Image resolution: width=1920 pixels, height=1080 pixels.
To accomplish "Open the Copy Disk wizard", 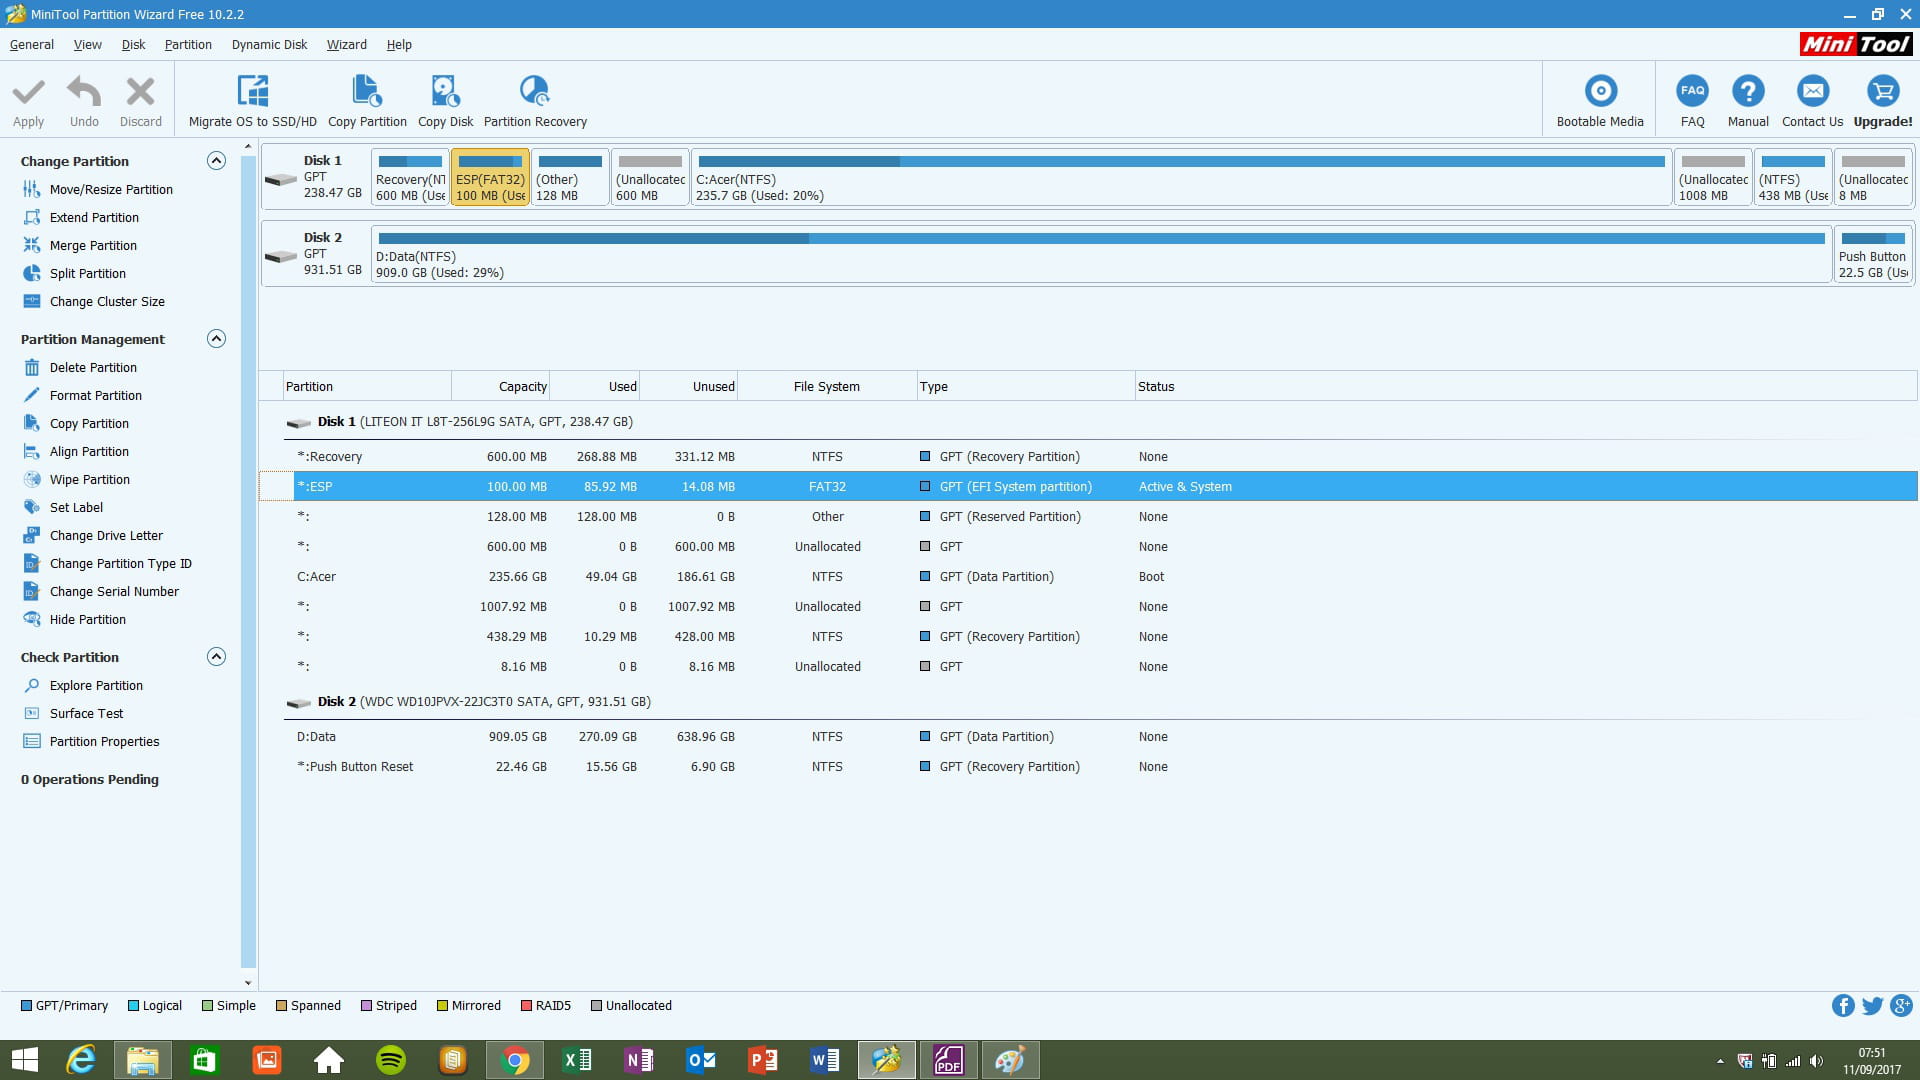I will coord(445,101).
